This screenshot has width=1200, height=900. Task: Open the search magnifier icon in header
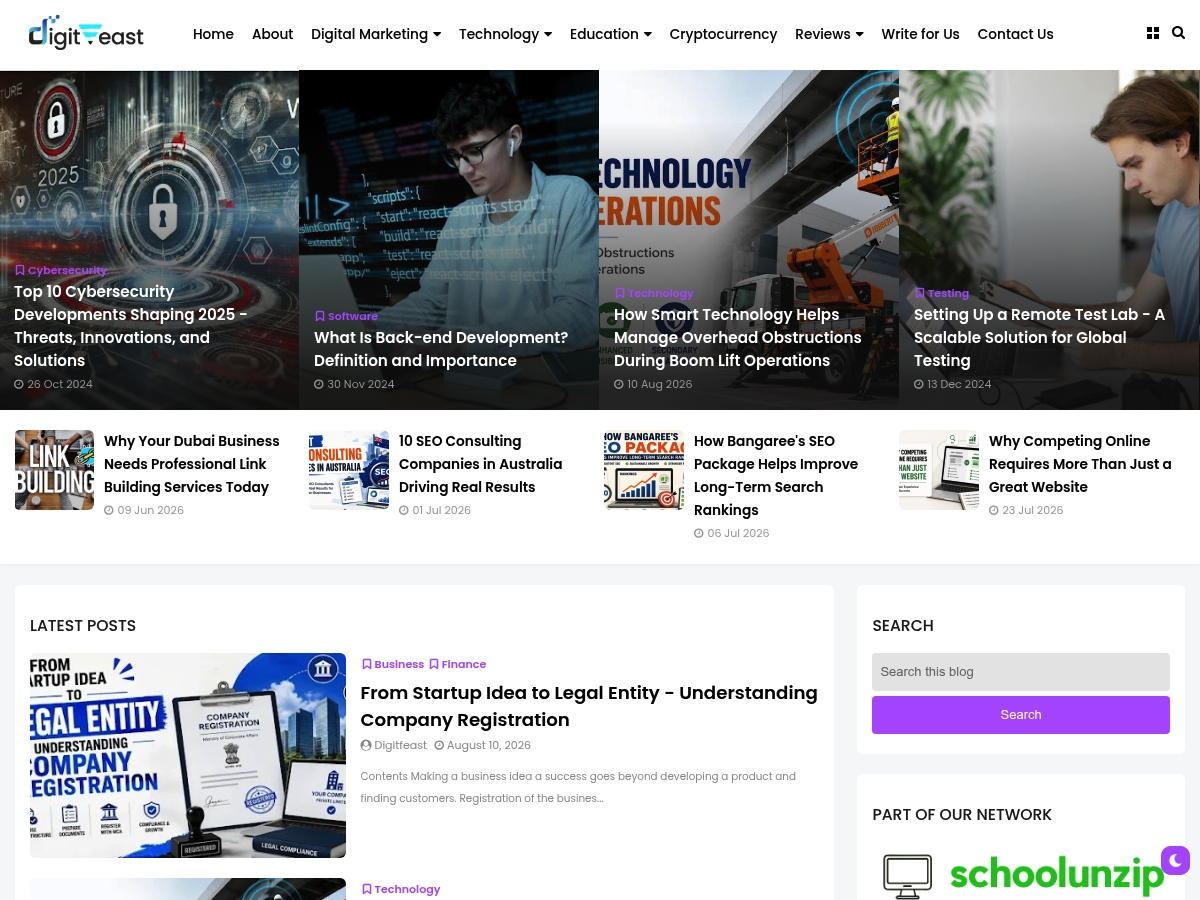coord(1178,33)
